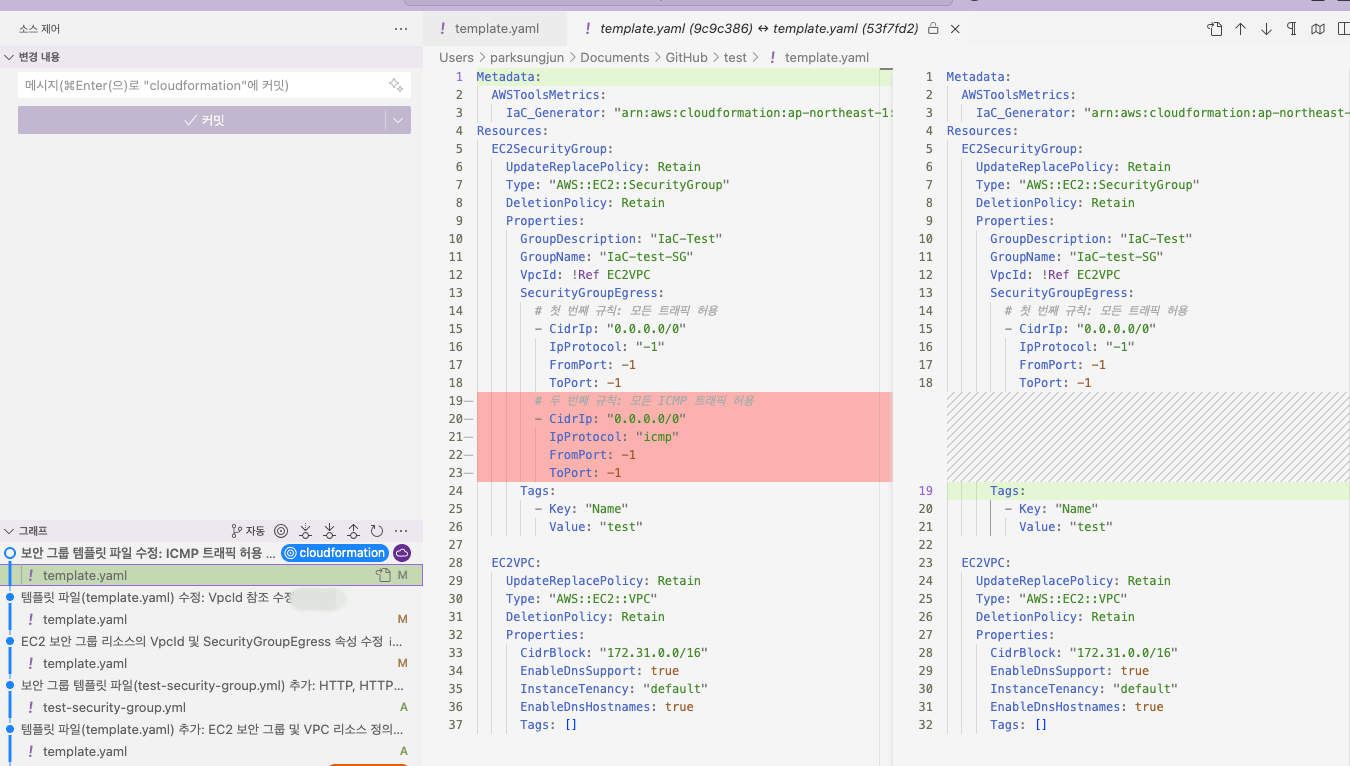Click the red deleted IpProtocol "icmp" line
The image size is (1350, 766).
coord(614,437)
